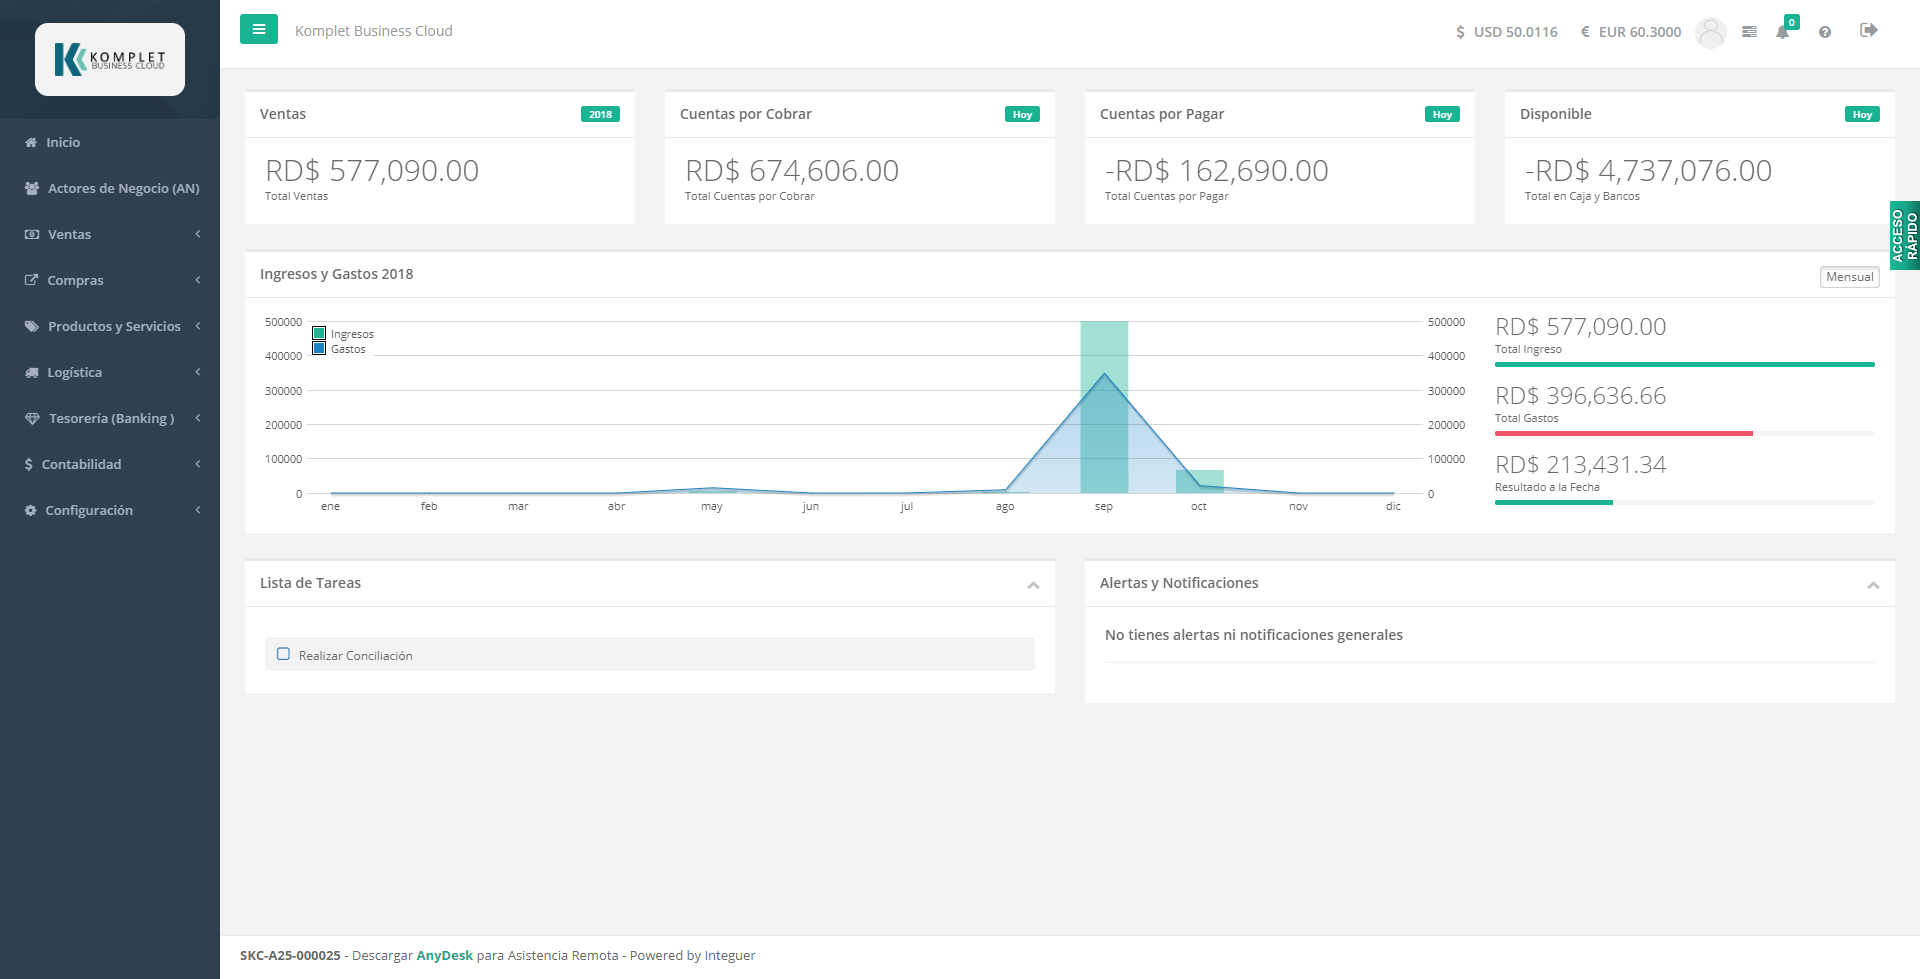Open the help question mark icon
The image size is (1920, 979).
1825,32
